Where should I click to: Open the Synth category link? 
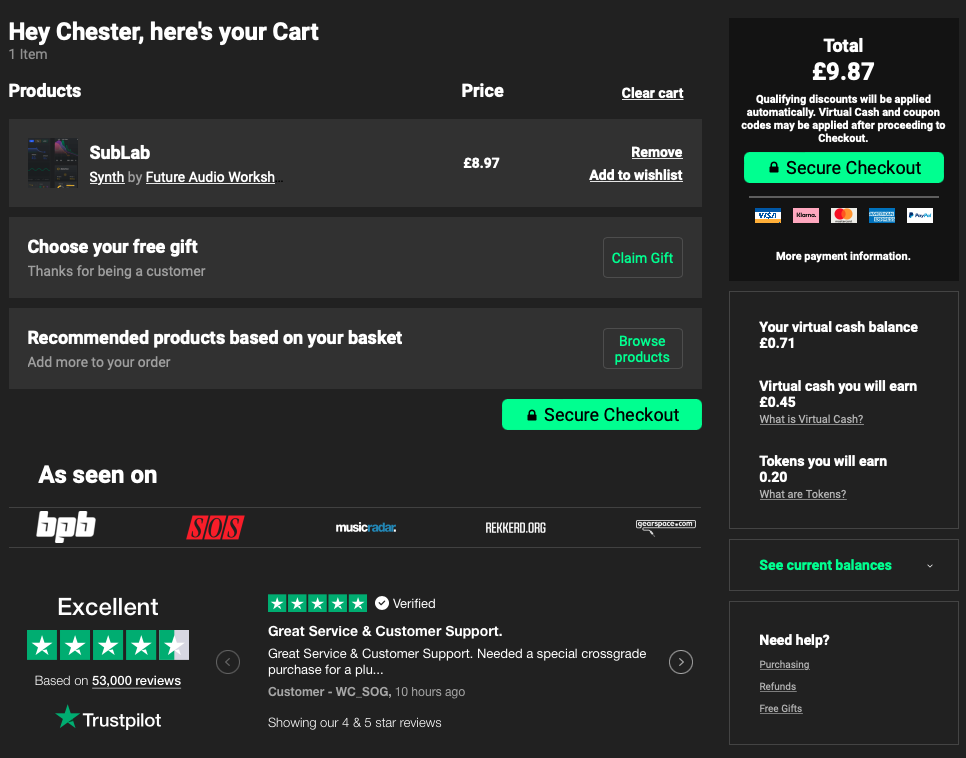(x=107, y=177)
